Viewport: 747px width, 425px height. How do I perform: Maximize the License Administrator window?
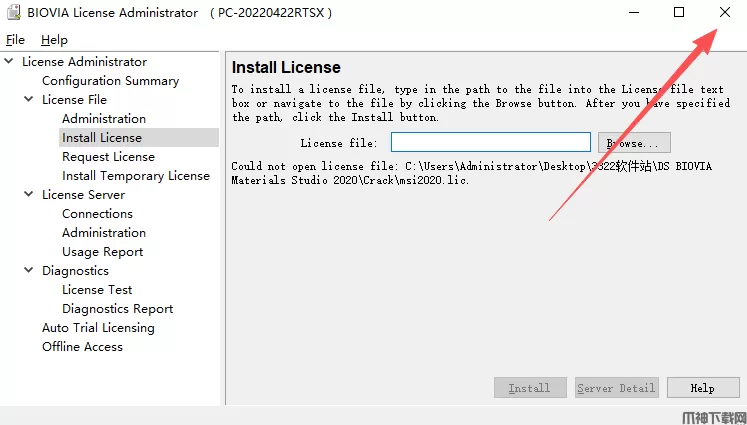[679, 12]
